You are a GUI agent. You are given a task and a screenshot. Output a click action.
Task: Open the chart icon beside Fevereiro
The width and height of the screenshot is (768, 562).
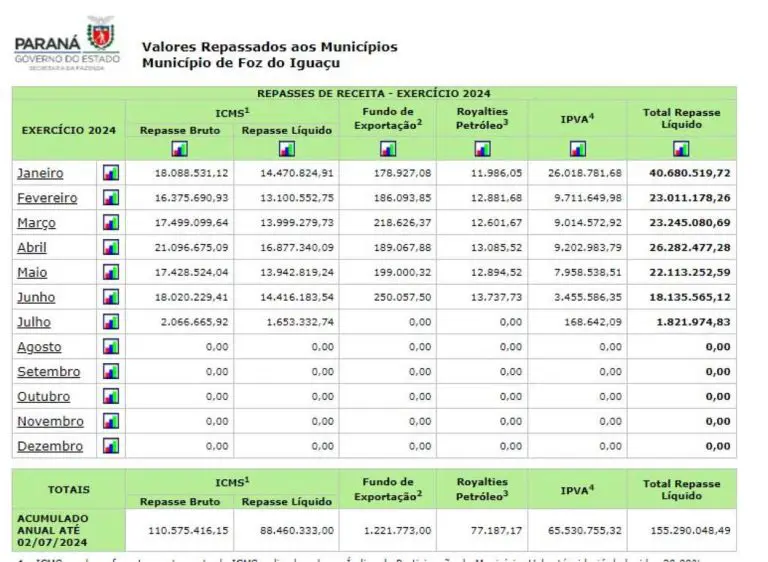click(x=111, y=198)
